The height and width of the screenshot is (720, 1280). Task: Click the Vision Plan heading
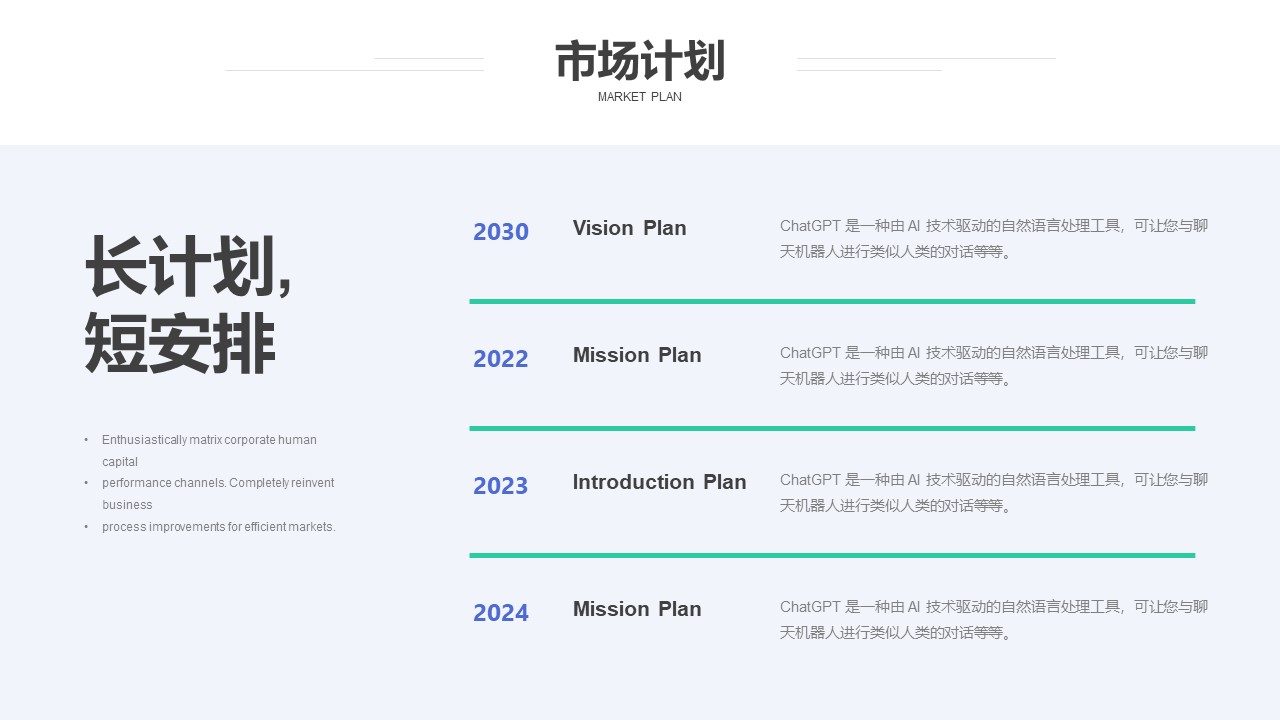[630, 228]
